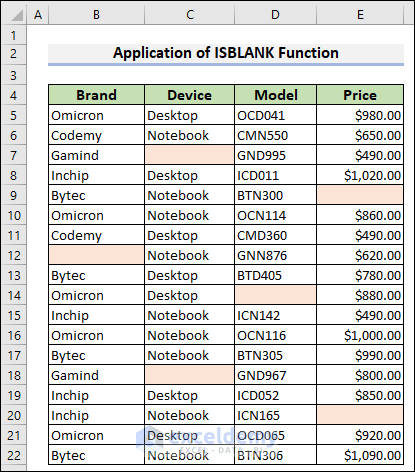Click cell with model ICD011
Image resolution: width=415 pixels, height=472 pixels.
(275, 175)
